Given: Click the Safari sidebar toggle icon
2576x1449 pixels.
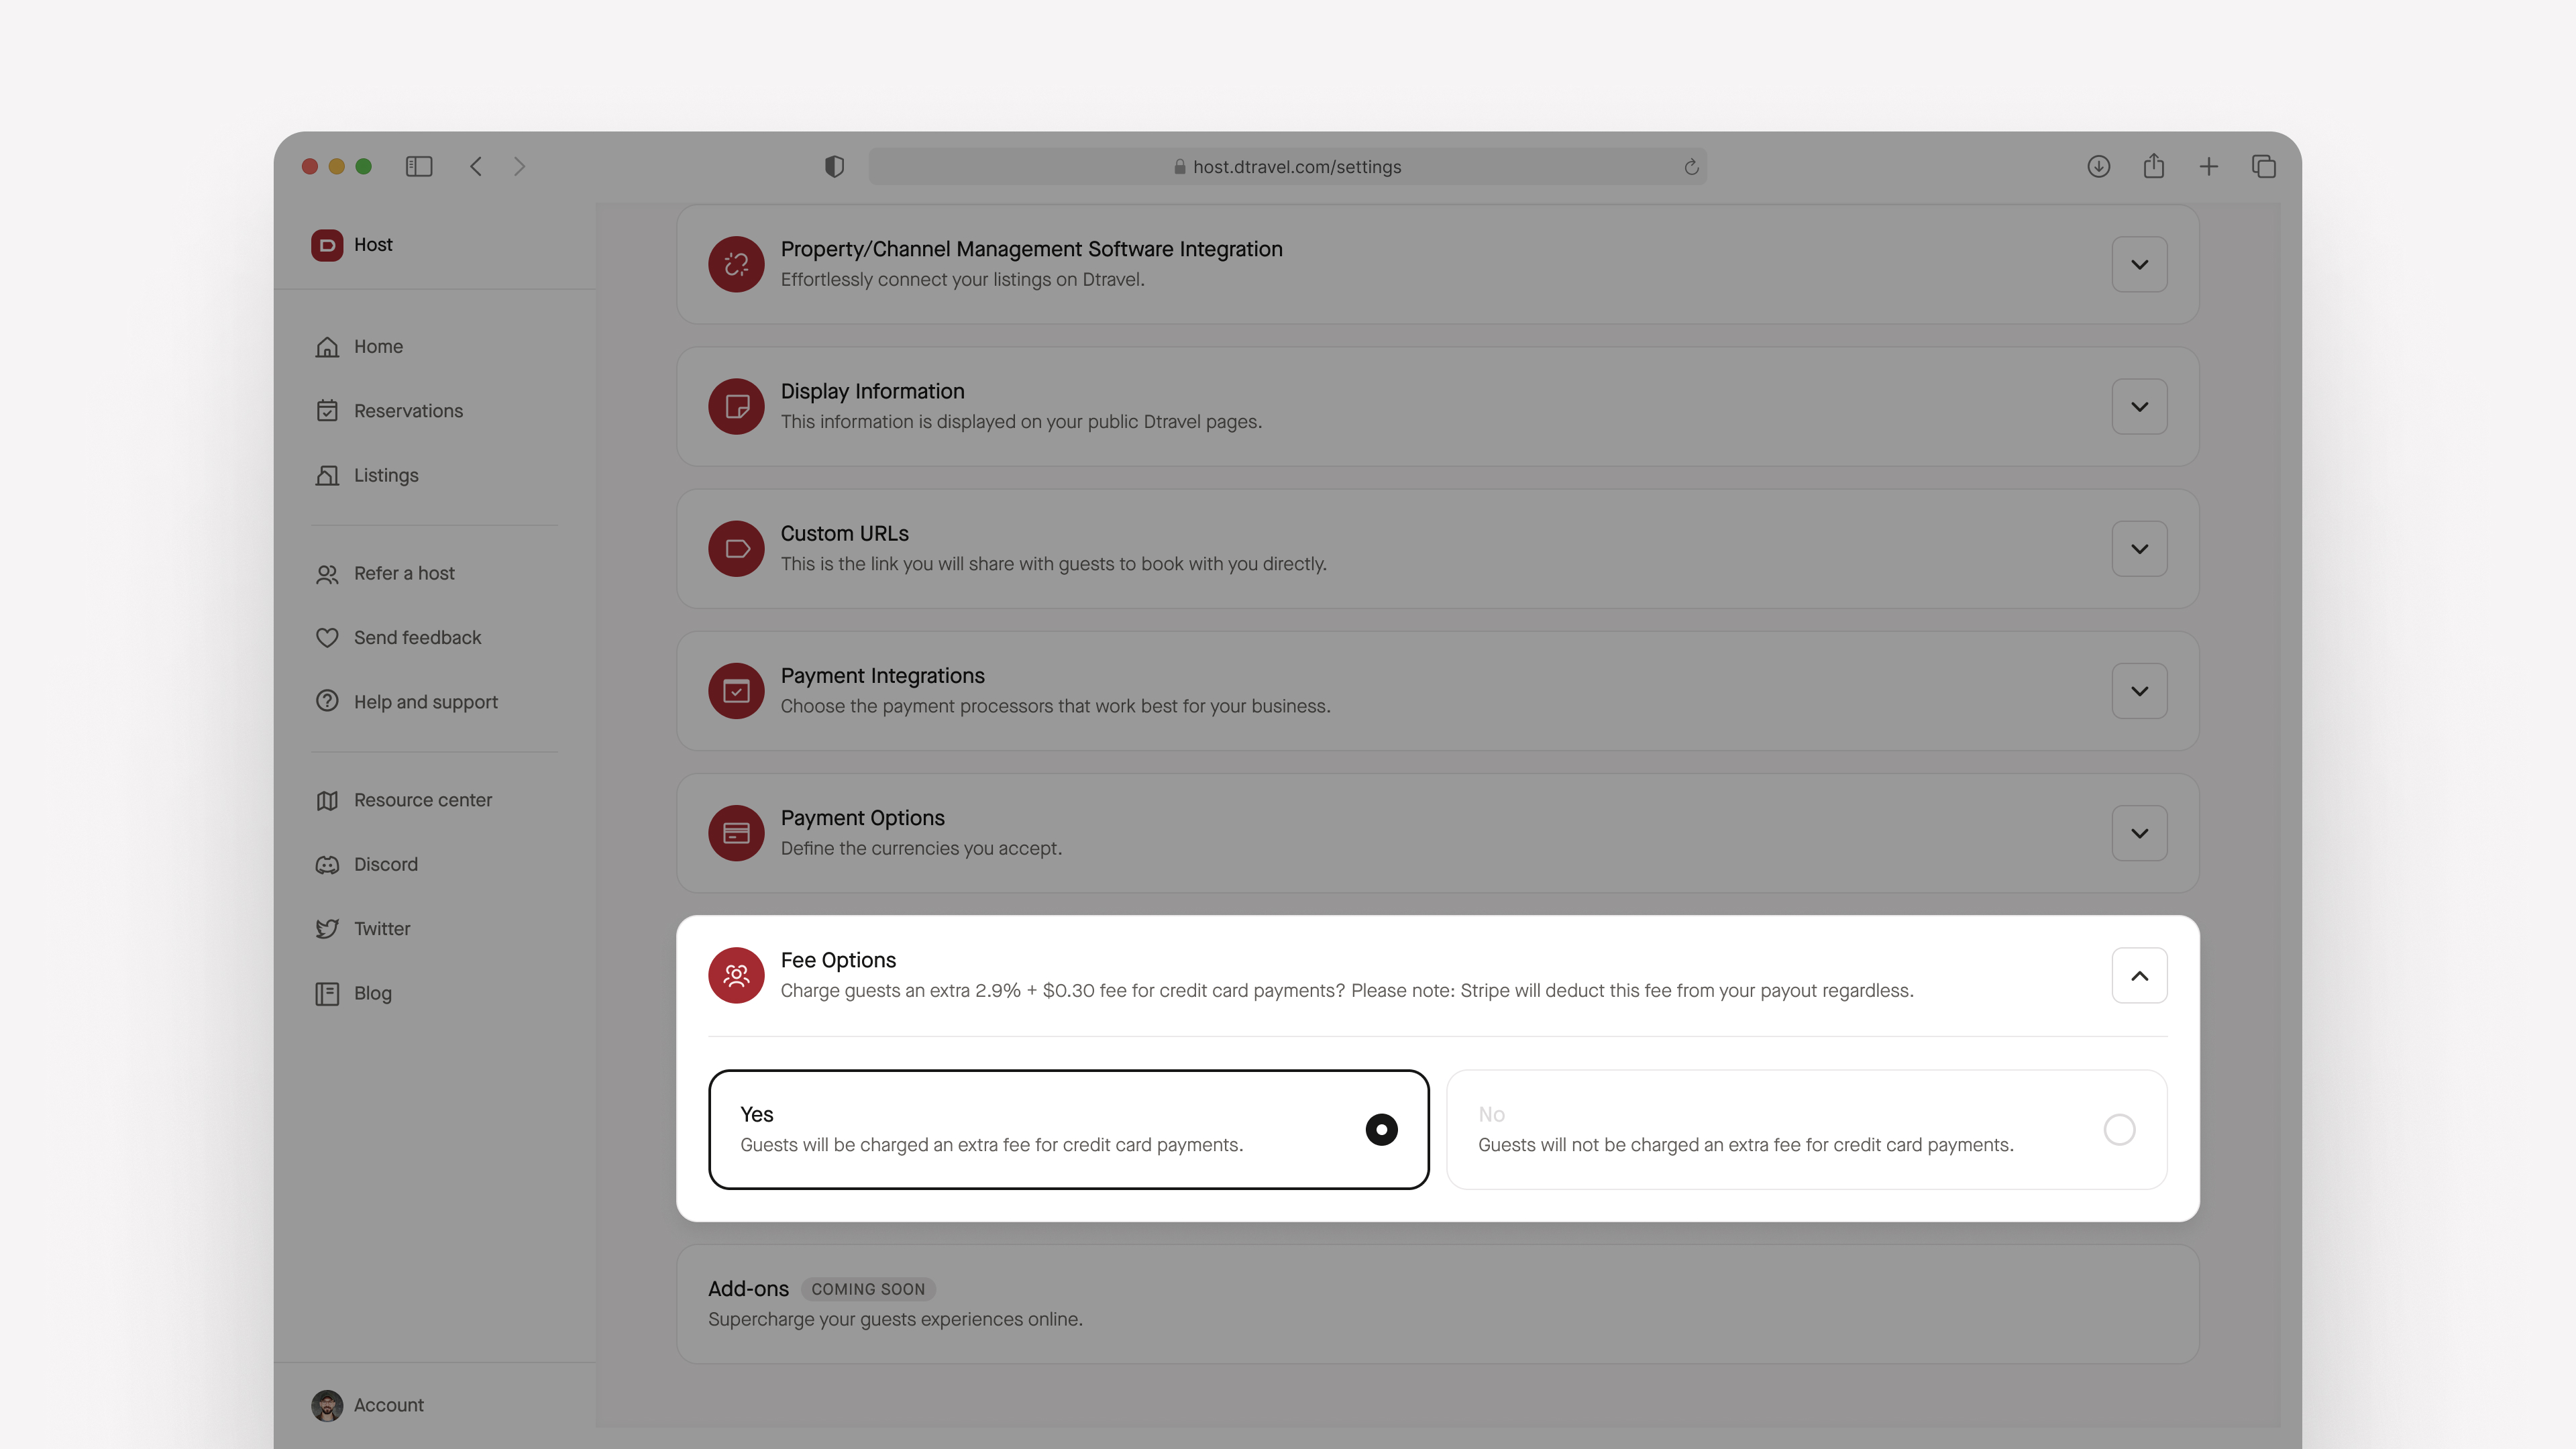Looking at the screenshot, I should [418, 166].
